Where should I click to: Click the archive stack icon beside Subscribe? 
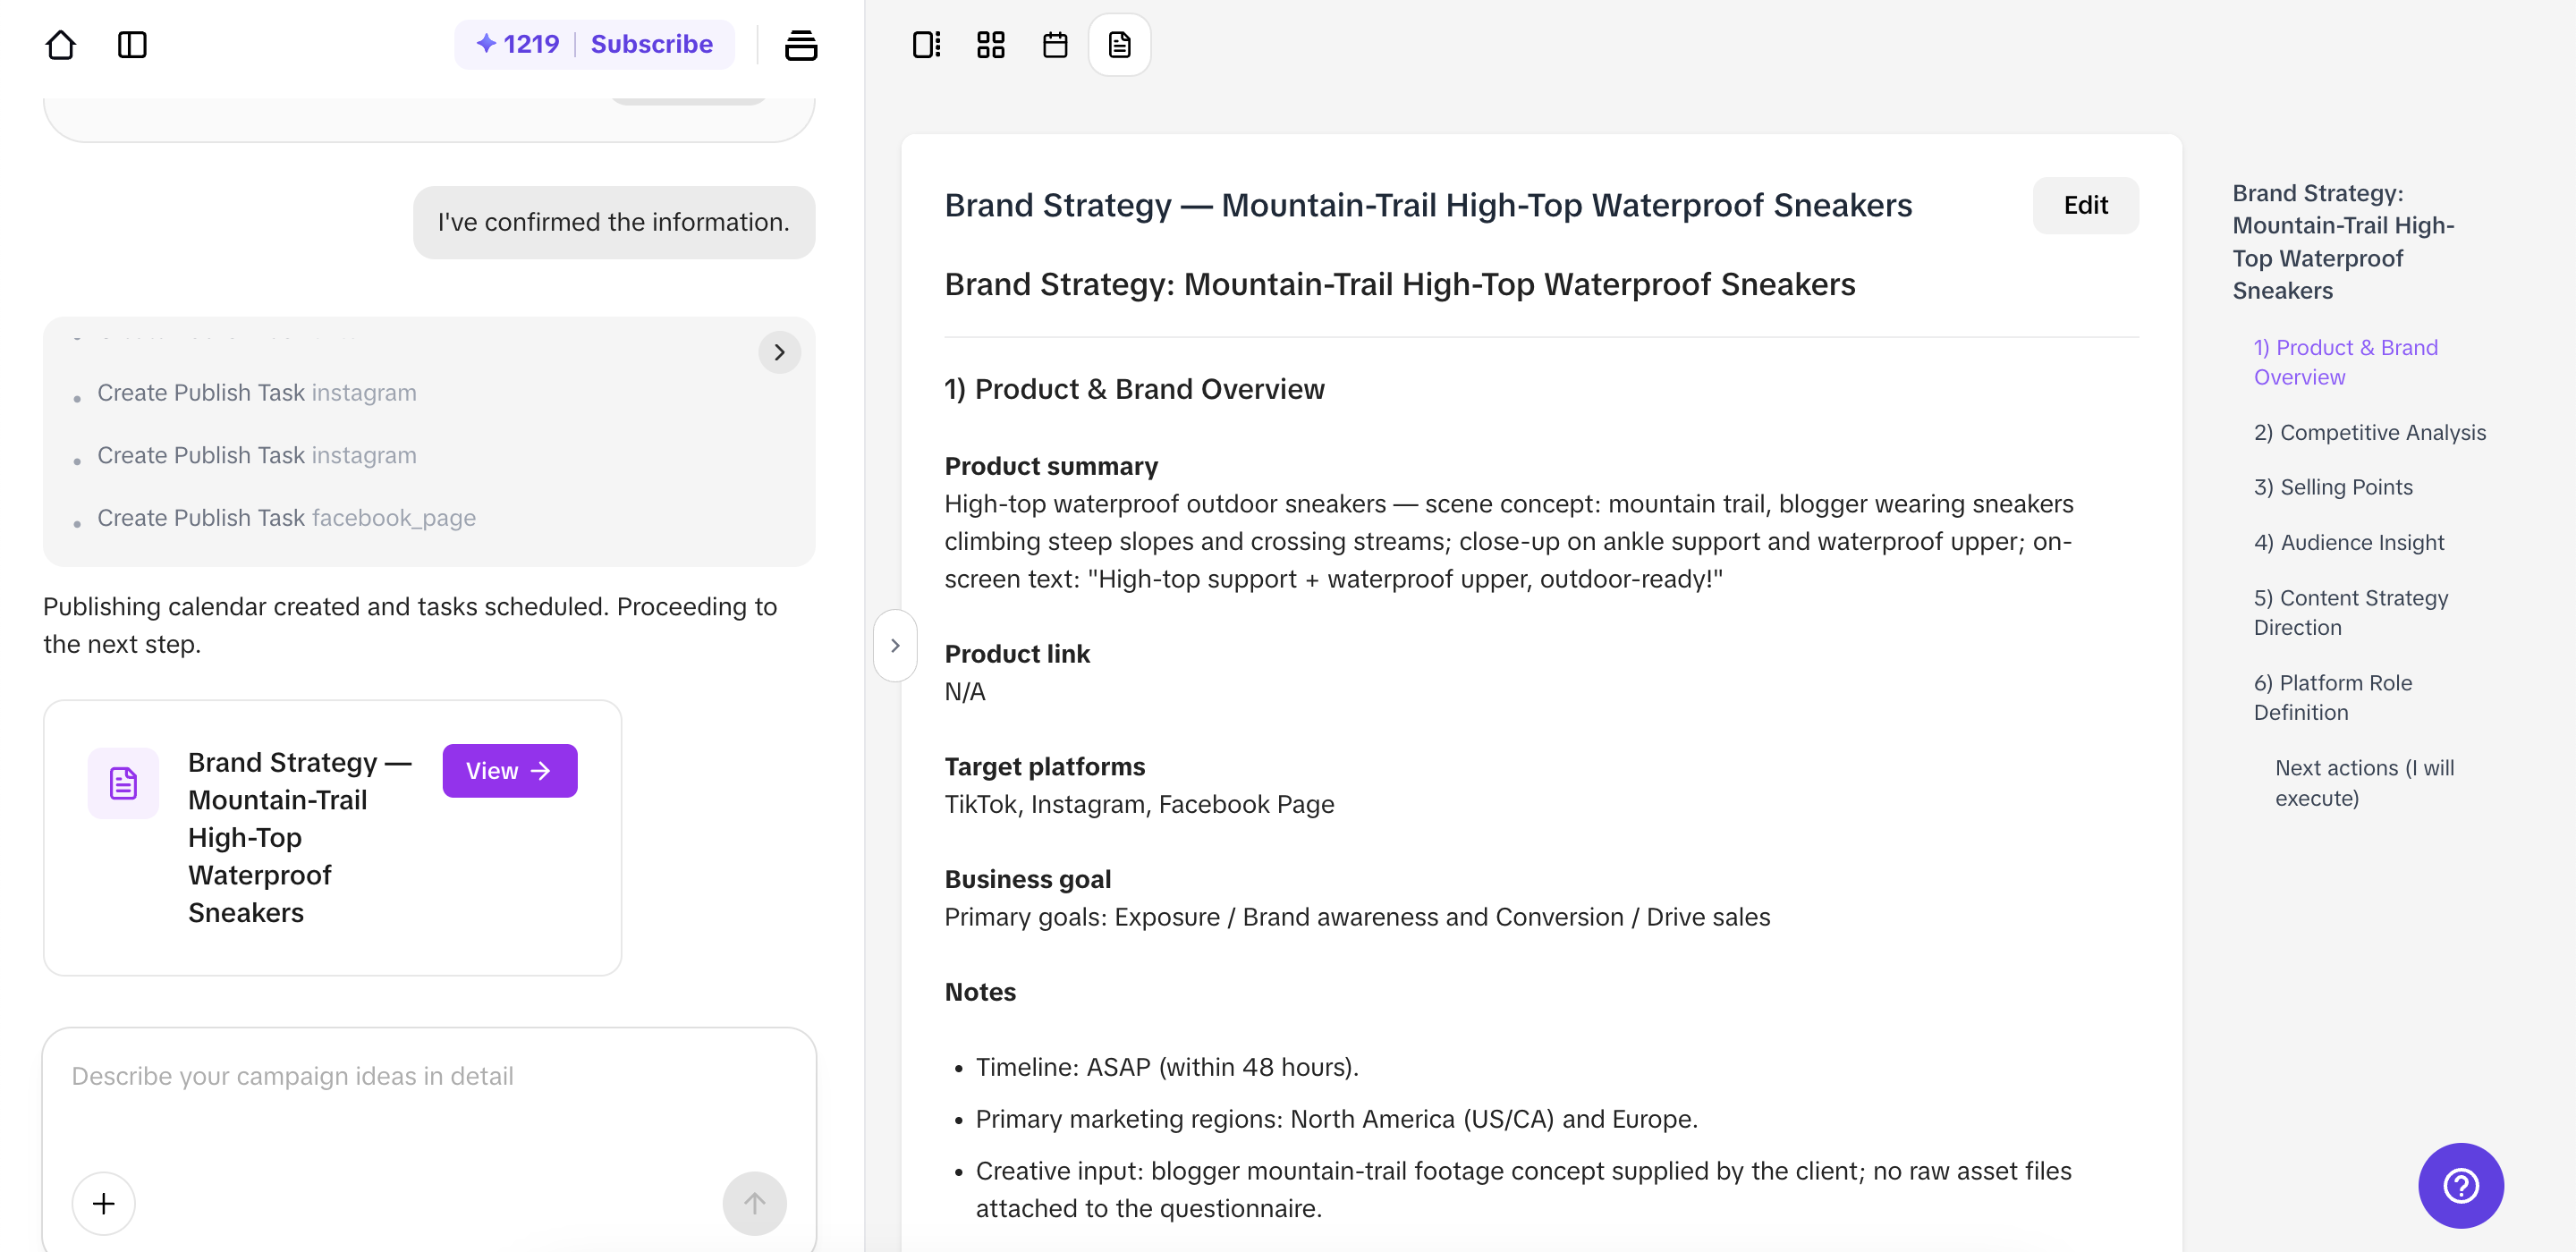click(801, 45)
